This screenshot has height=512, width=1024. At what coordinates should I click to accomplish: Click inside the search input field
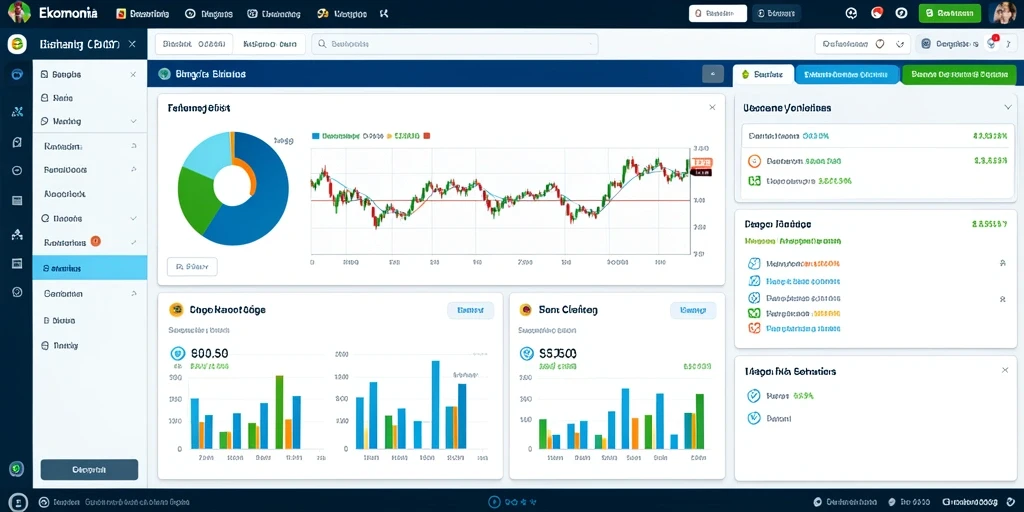pos(455,44)
